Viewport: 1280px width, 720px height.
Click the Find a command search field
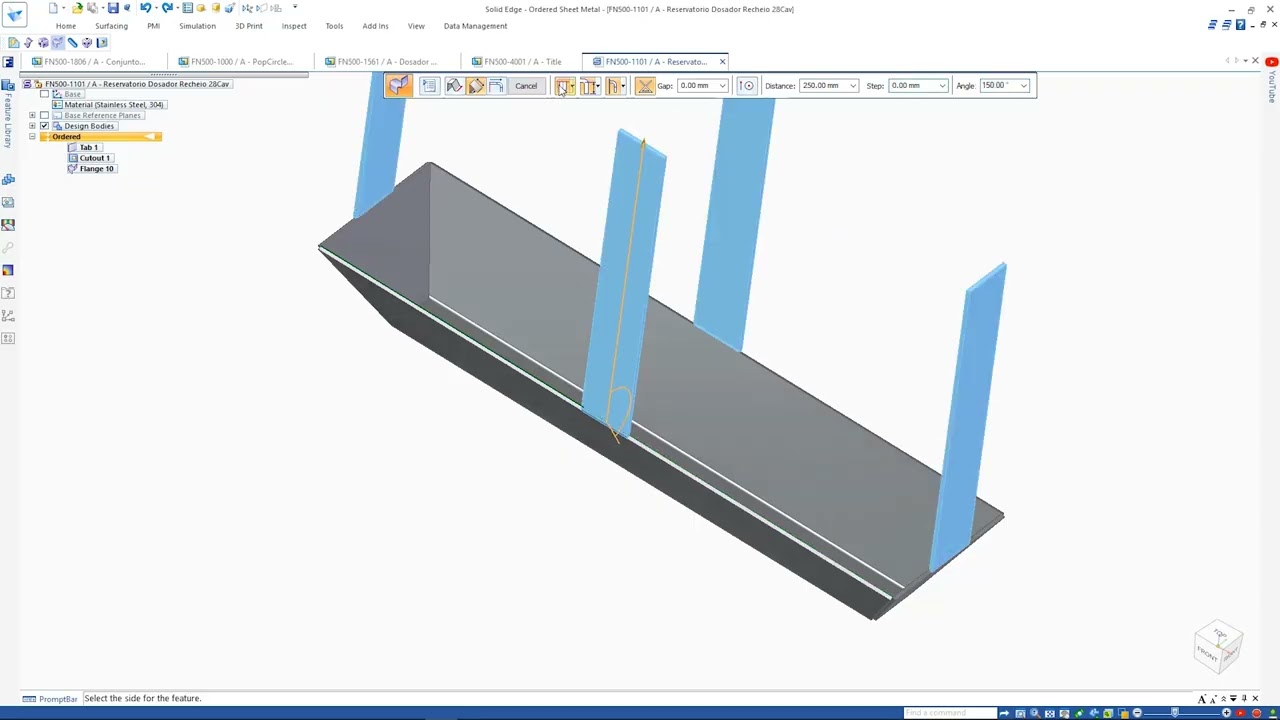click(950, 713)
